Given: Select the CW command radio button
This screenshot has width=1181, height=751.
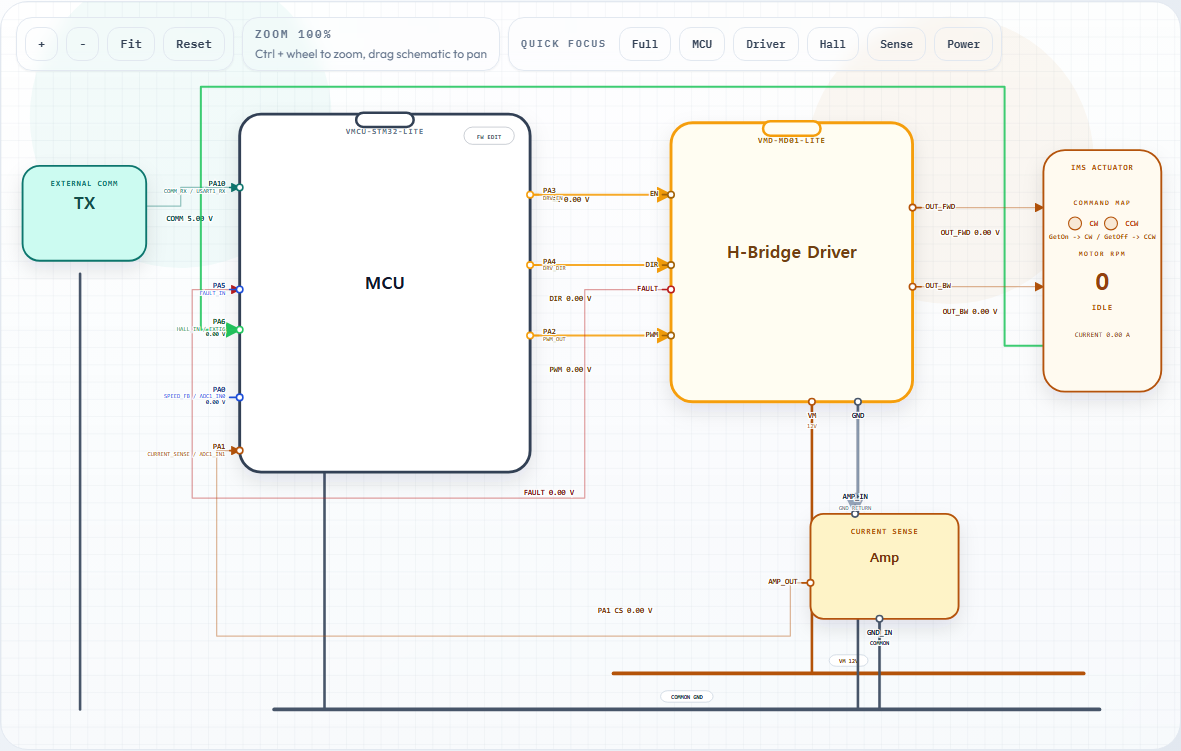Looking at the screenshot, I should tap(1075, 223).
